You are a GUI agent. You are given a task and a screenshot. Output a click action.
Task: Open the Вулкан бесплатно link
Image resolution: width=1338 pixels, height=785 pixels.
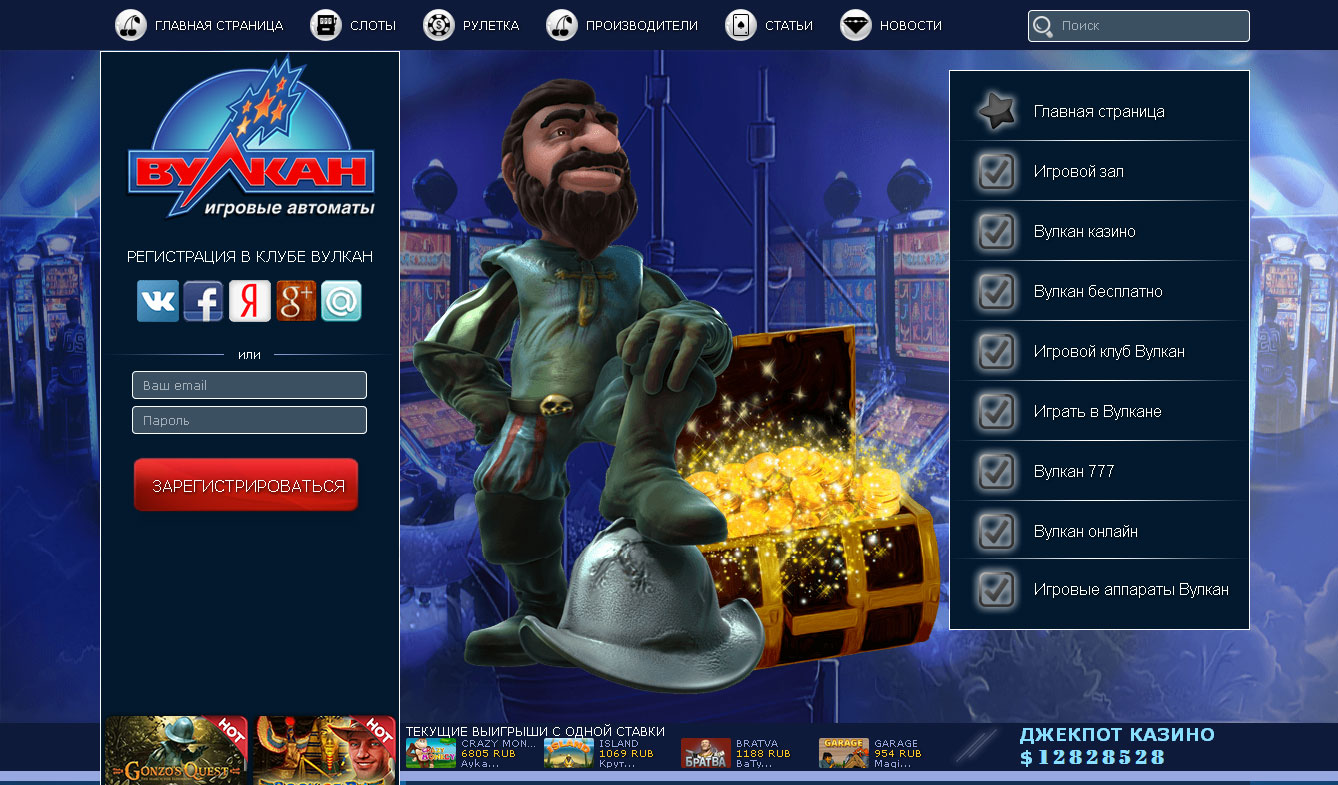(x=1098, y=291)
